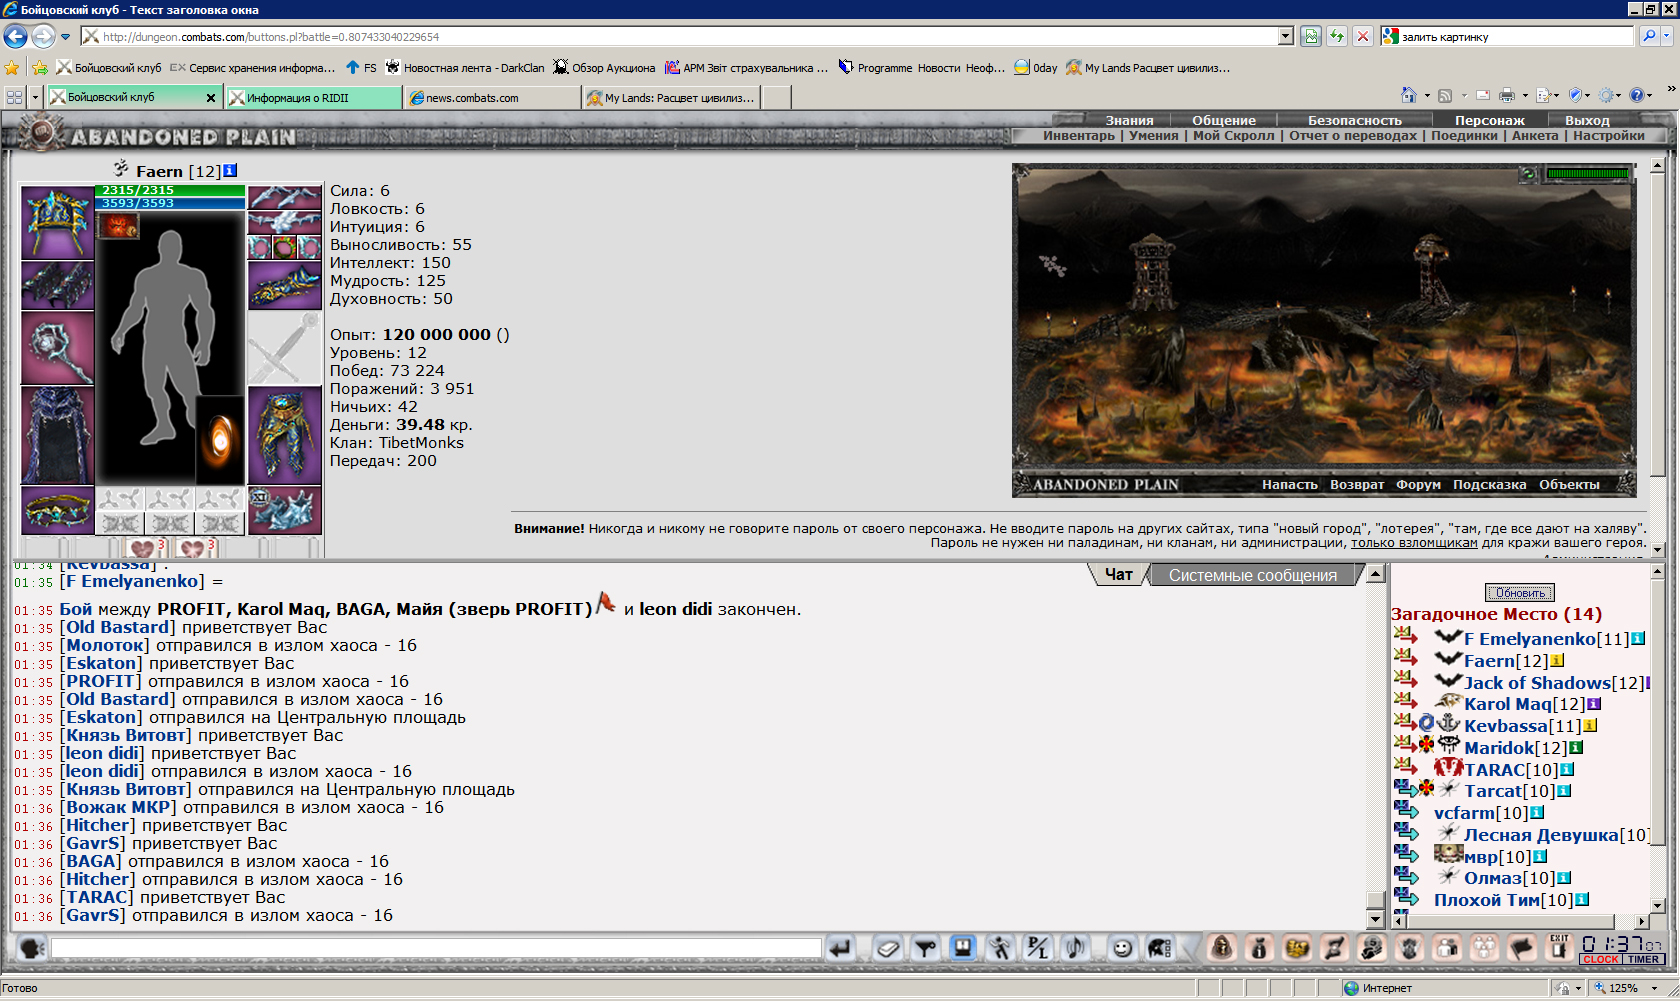Image resolution: width=1680 pixels, height=1001 pixels.
Task: Click browser back button
Action: 16,37
